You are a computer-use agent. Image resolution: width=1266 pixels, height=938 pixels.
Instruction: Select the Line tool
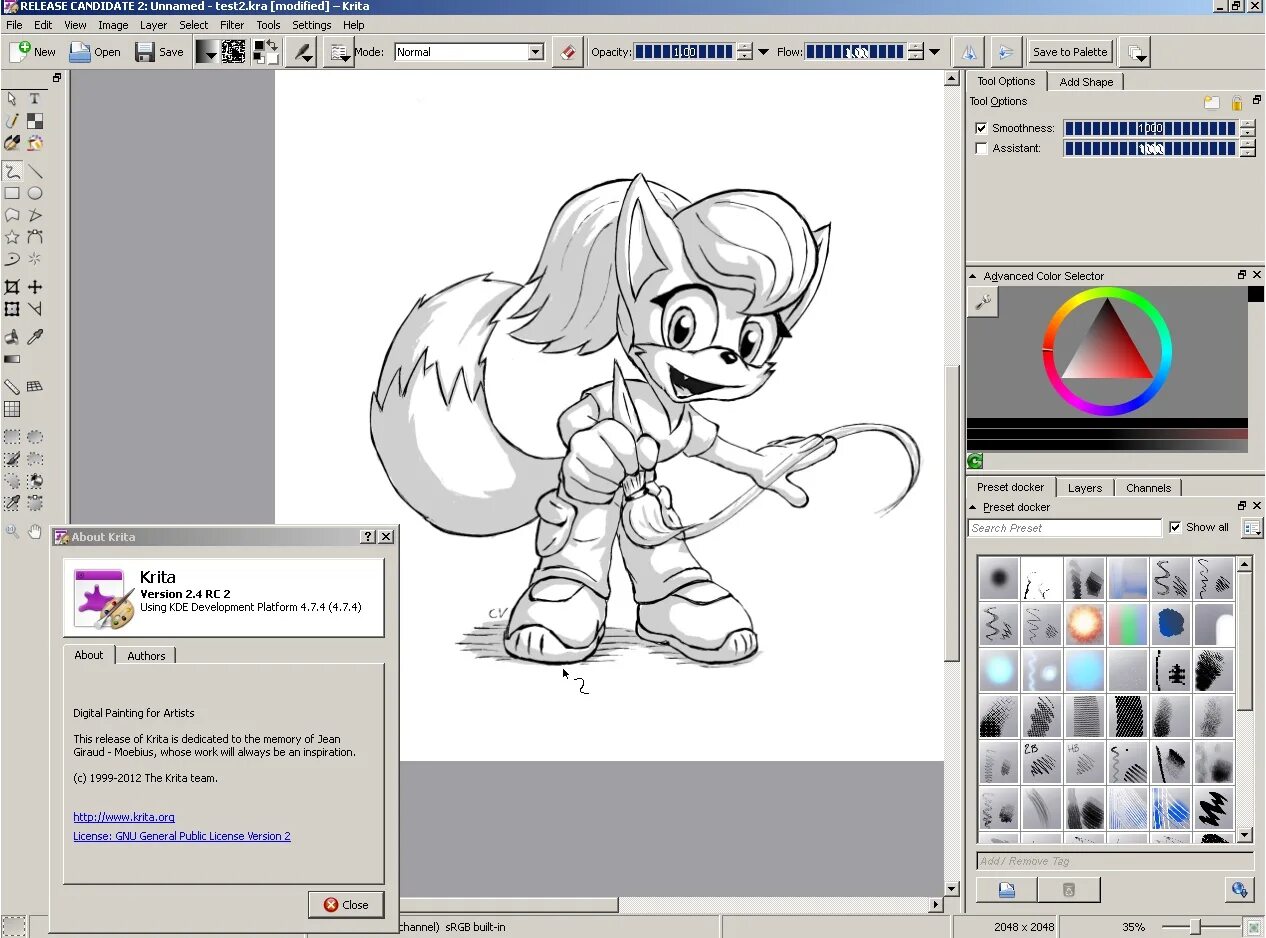[x=34, y=171]
